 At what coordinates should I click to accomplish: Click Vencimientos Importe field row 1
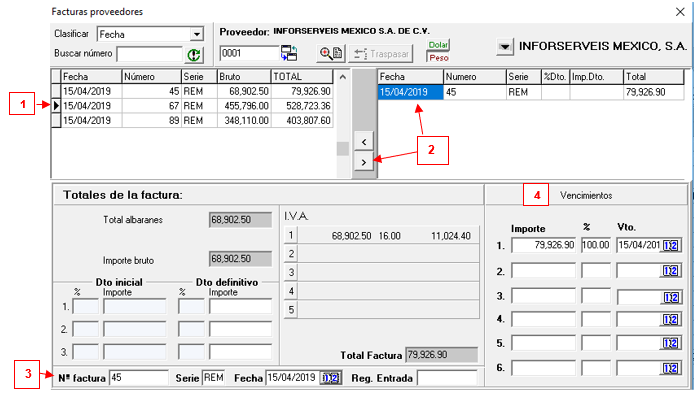coord(544,245)
